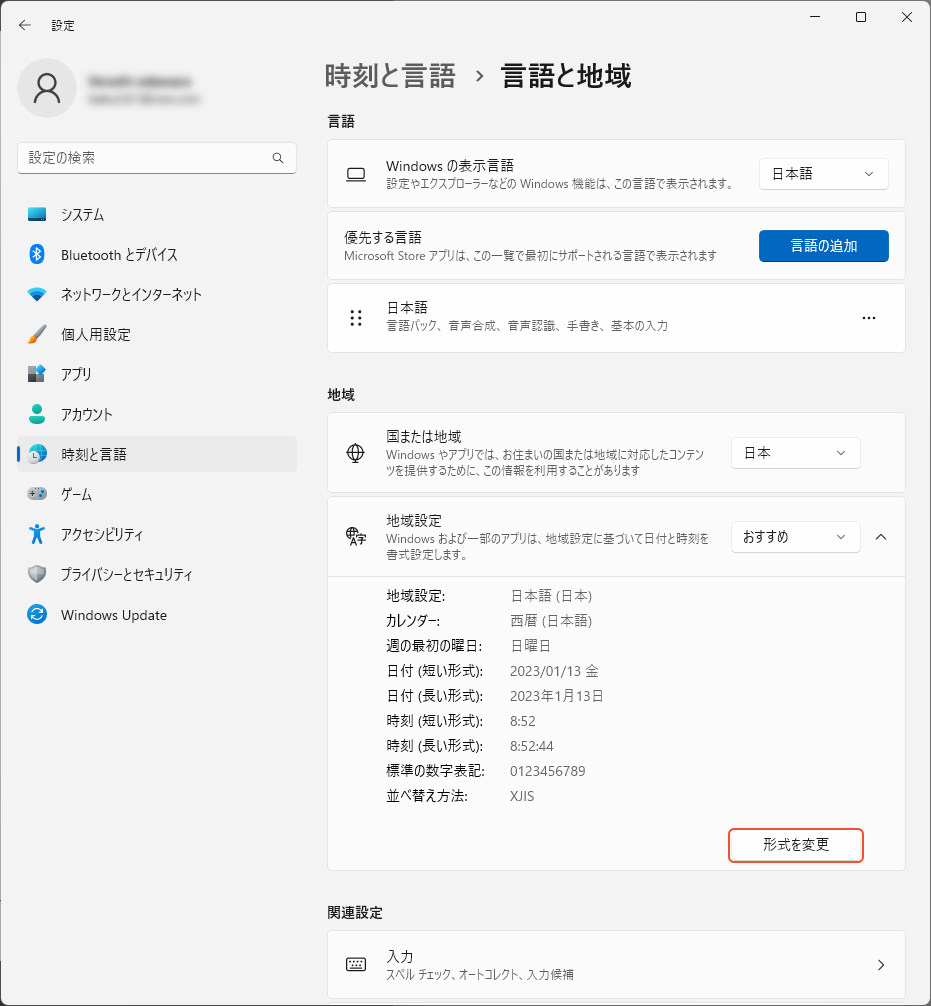931x1006 pixels.
Task: Open the Windows の表示言語 dropdown
Action: (x=823, y=174)
